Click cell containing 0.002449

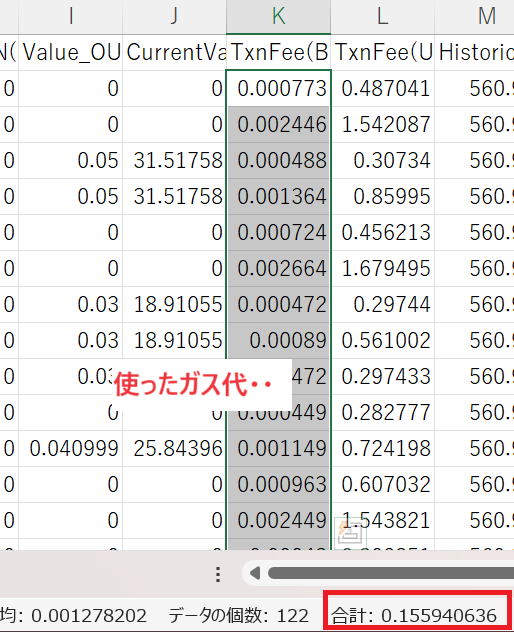pos(279,520)
